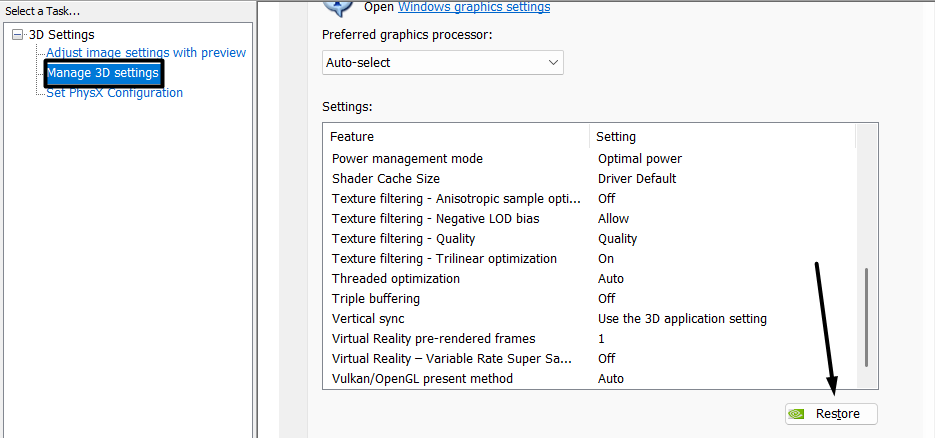Click Texture filtering Trilinear optimization On value
This screenshot has height=438, width=935.
[606, 259]
